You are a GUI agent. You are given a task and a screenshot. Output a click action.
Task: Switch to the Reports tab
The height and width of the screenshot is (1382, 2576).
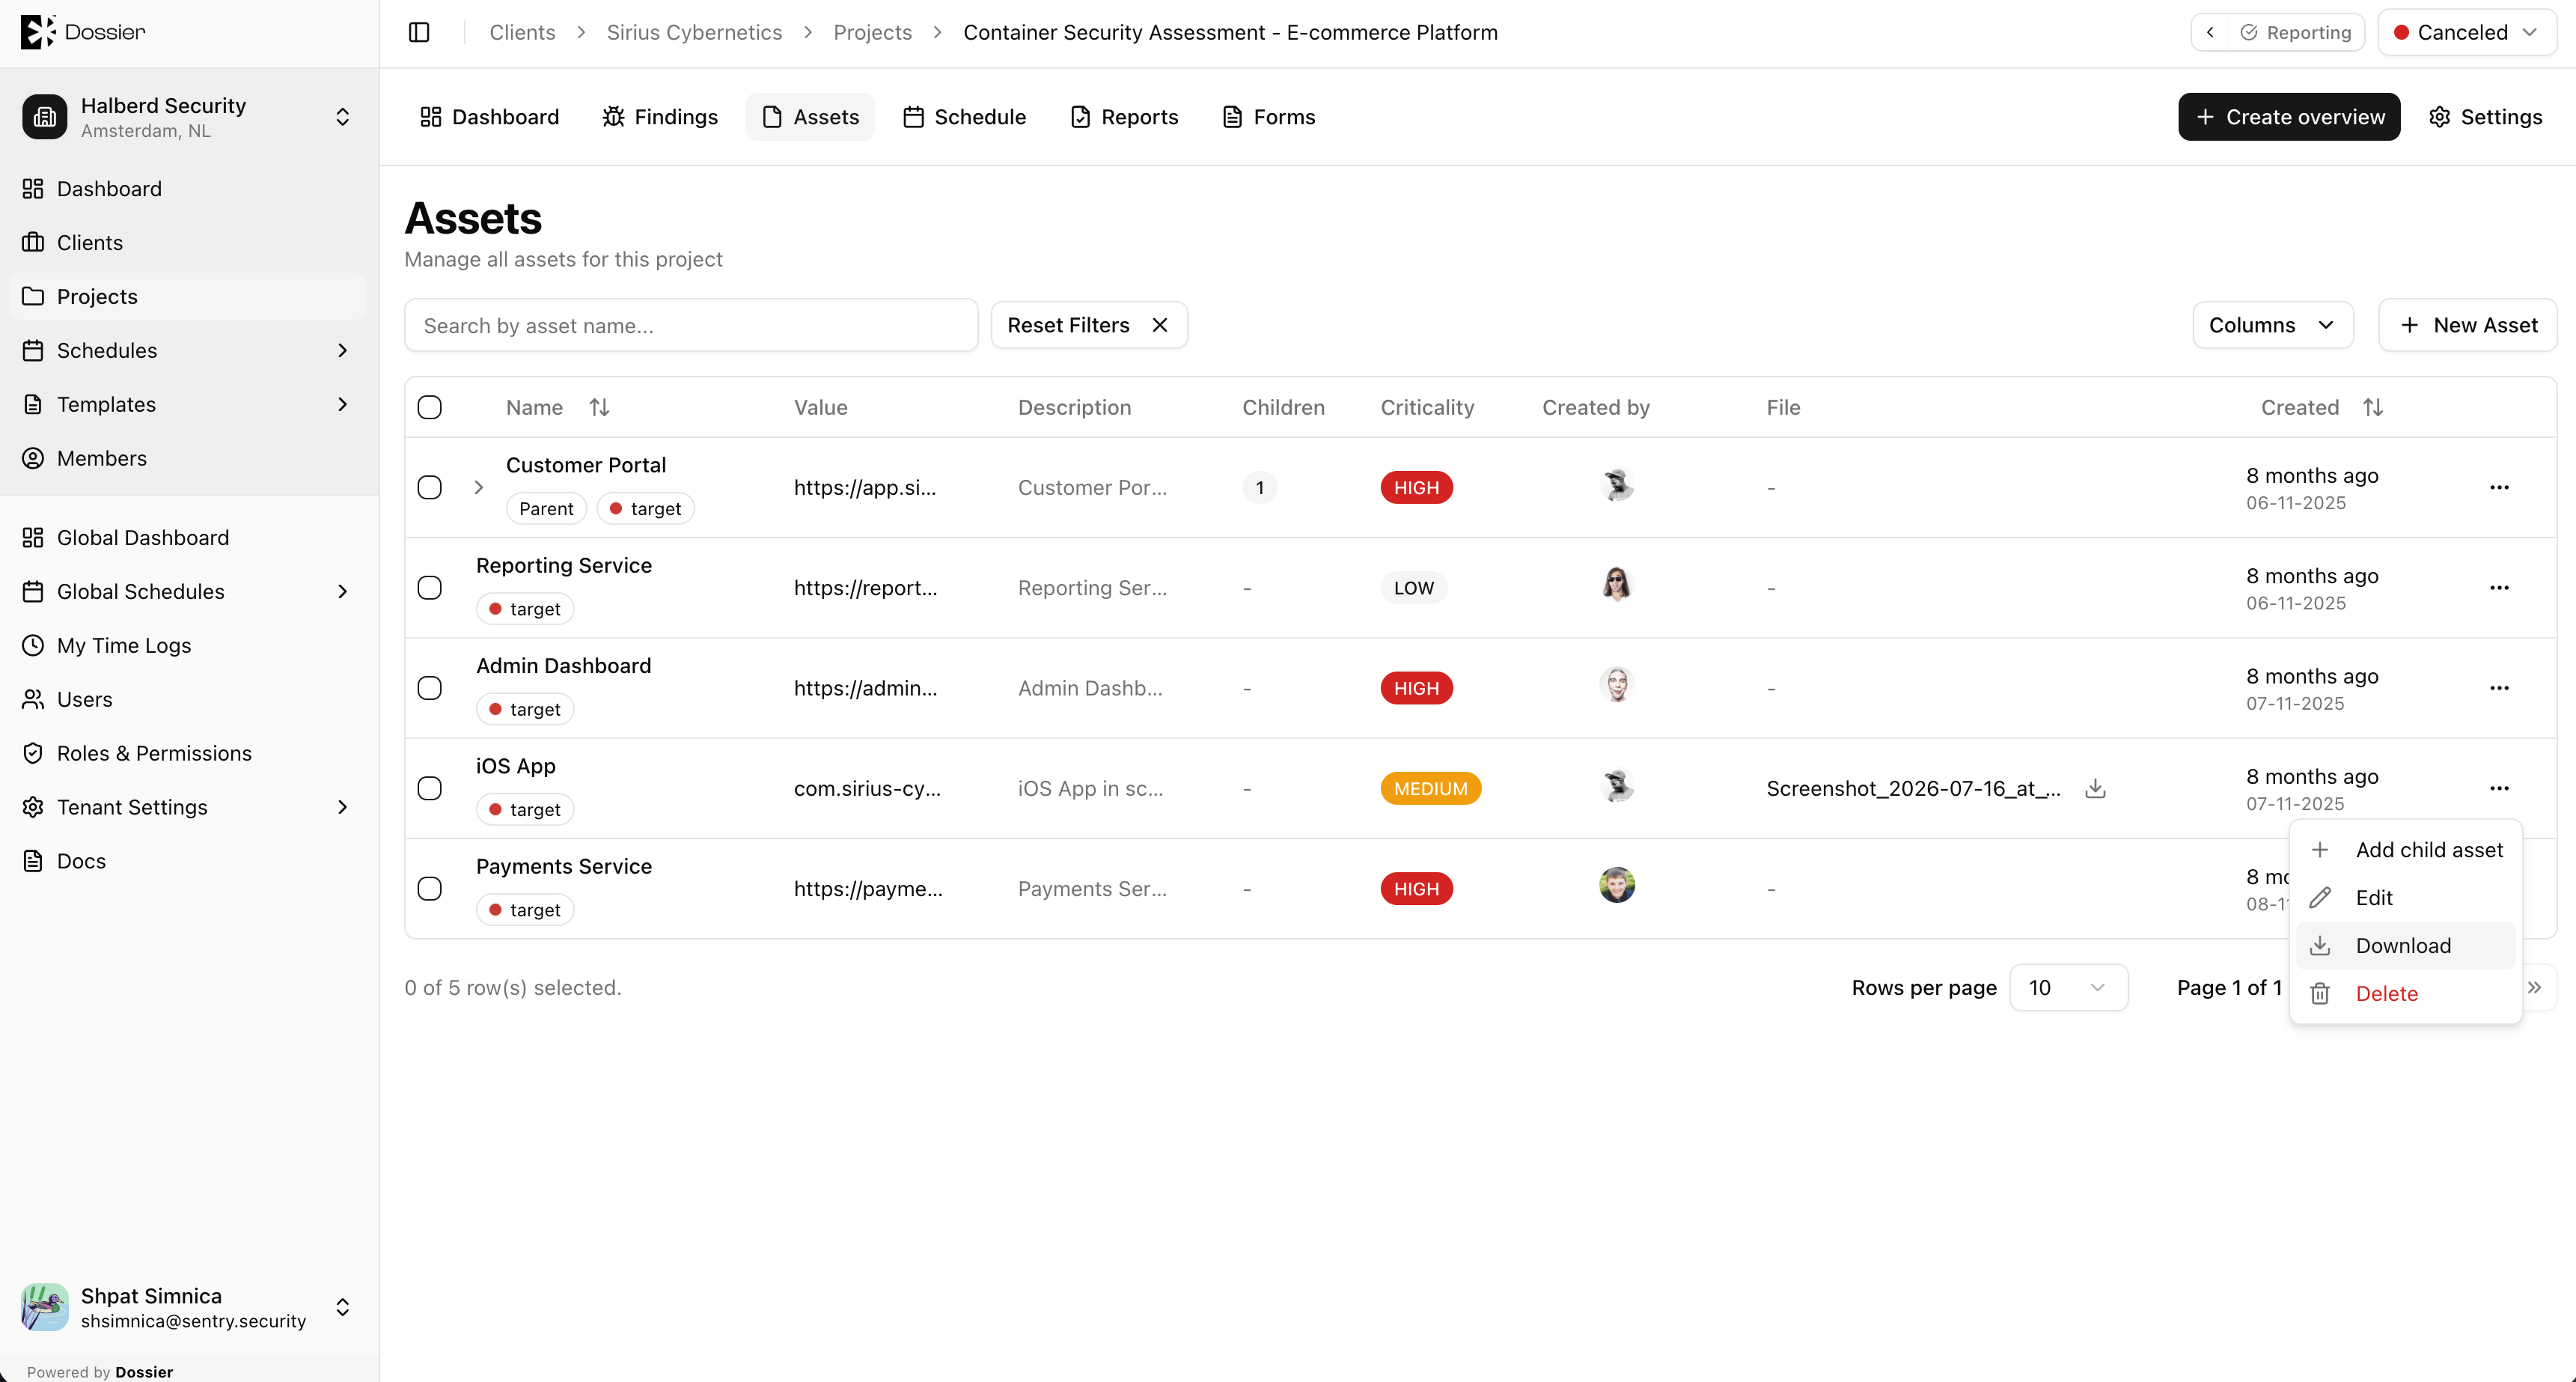pos(1124,117)
